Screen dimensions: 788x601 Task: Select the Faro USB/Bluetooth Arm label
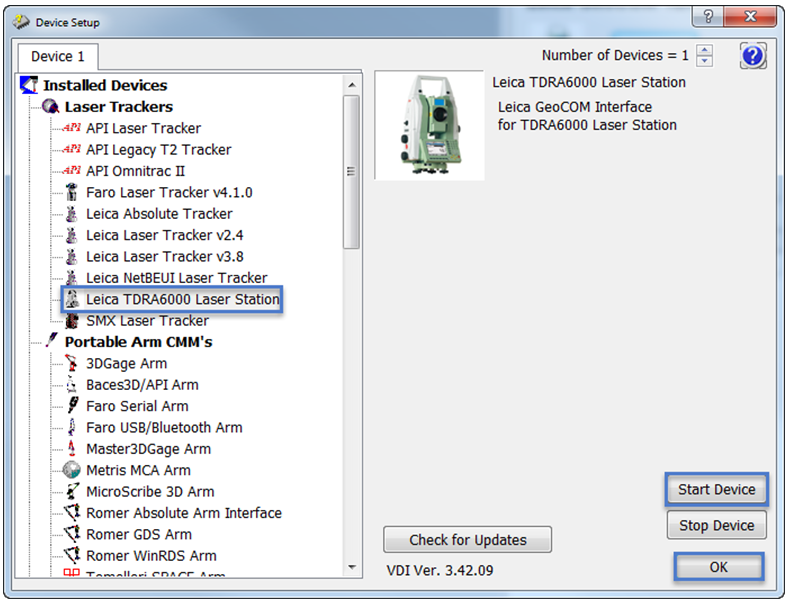(164, 427)
